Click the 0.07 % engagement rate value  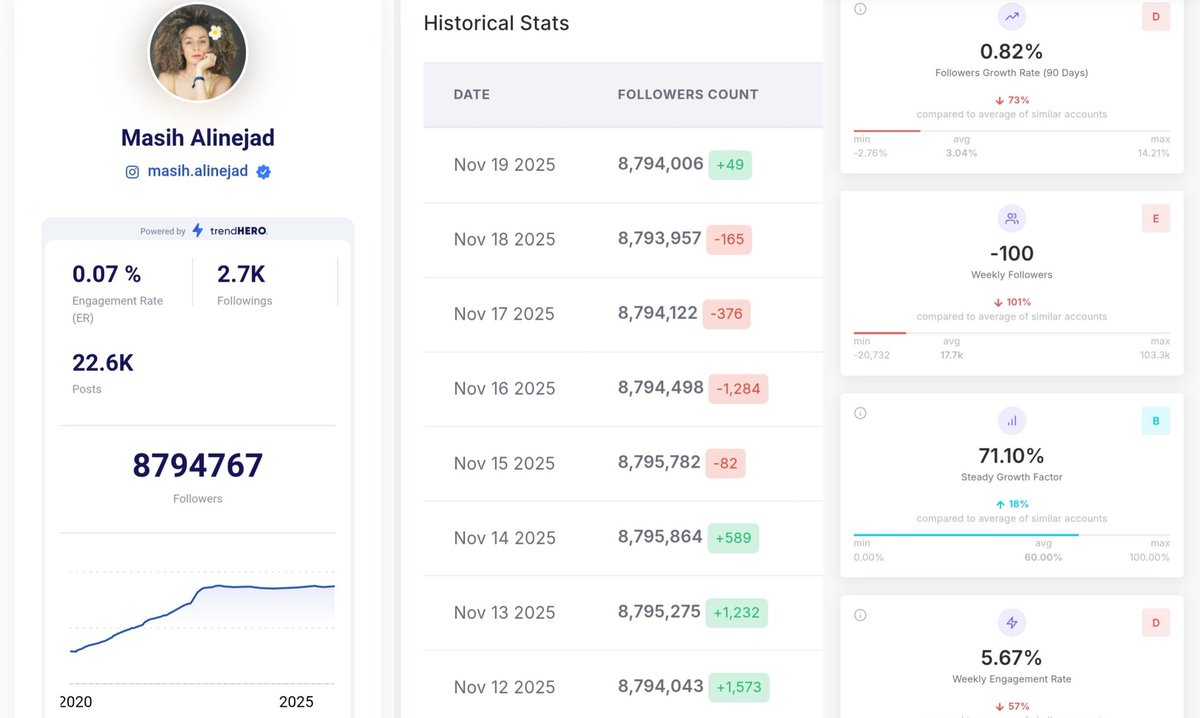107,274
